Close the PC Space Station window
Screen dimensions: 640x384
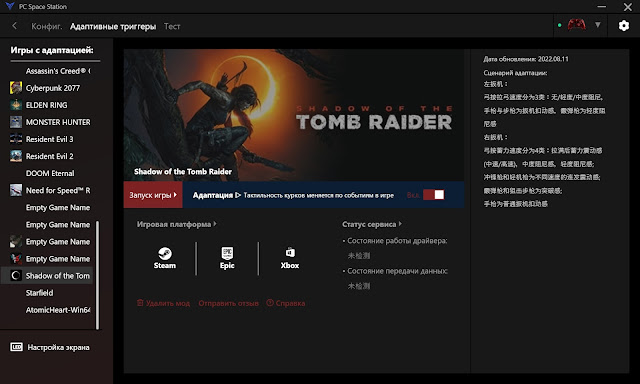point(628,7)
